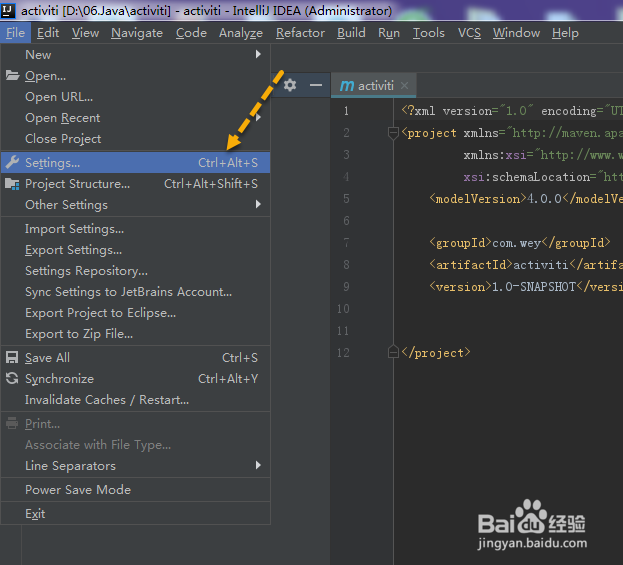Choose Open URL... from File menu
623x565 pixels.
click(x=135, y=97)
